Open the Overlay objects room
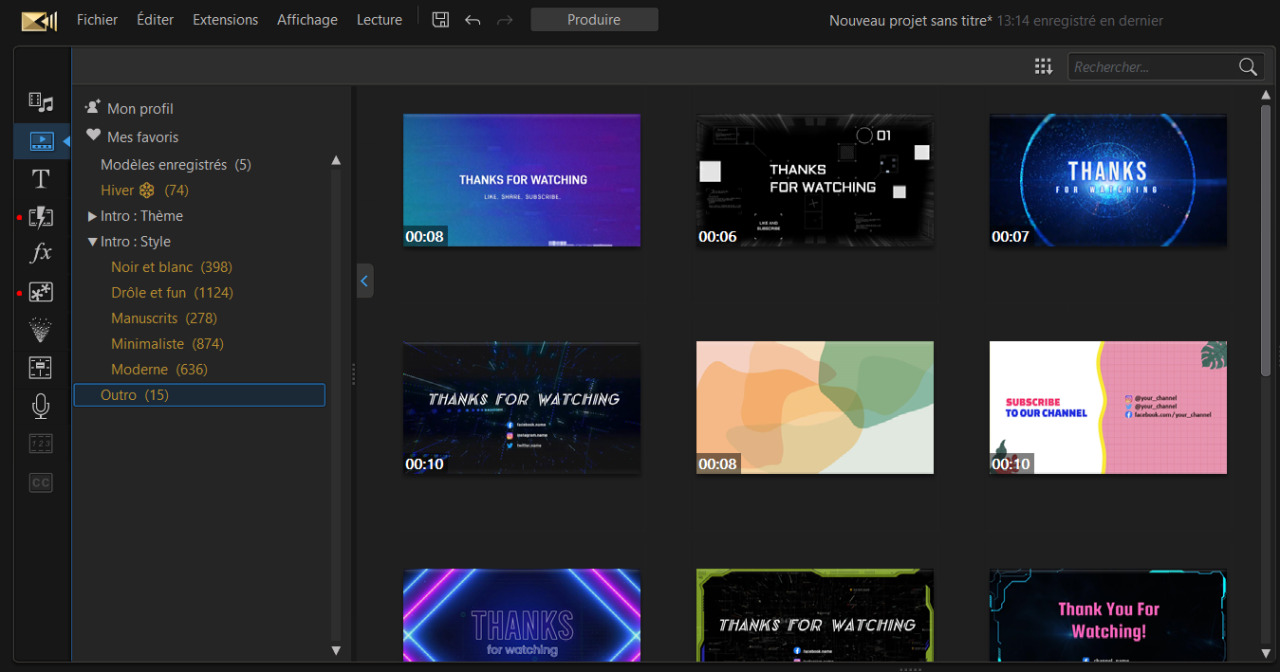Screen dimensions: 1280x672 pyautogui.click(x=41, y=291)
